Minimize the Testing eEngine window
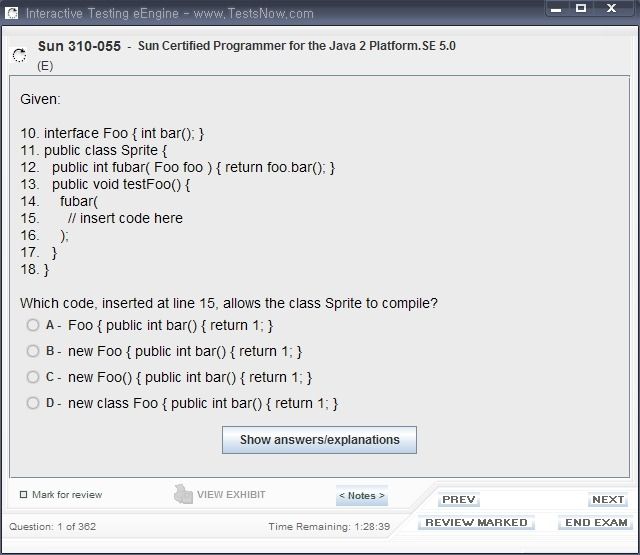 (556, 9)
